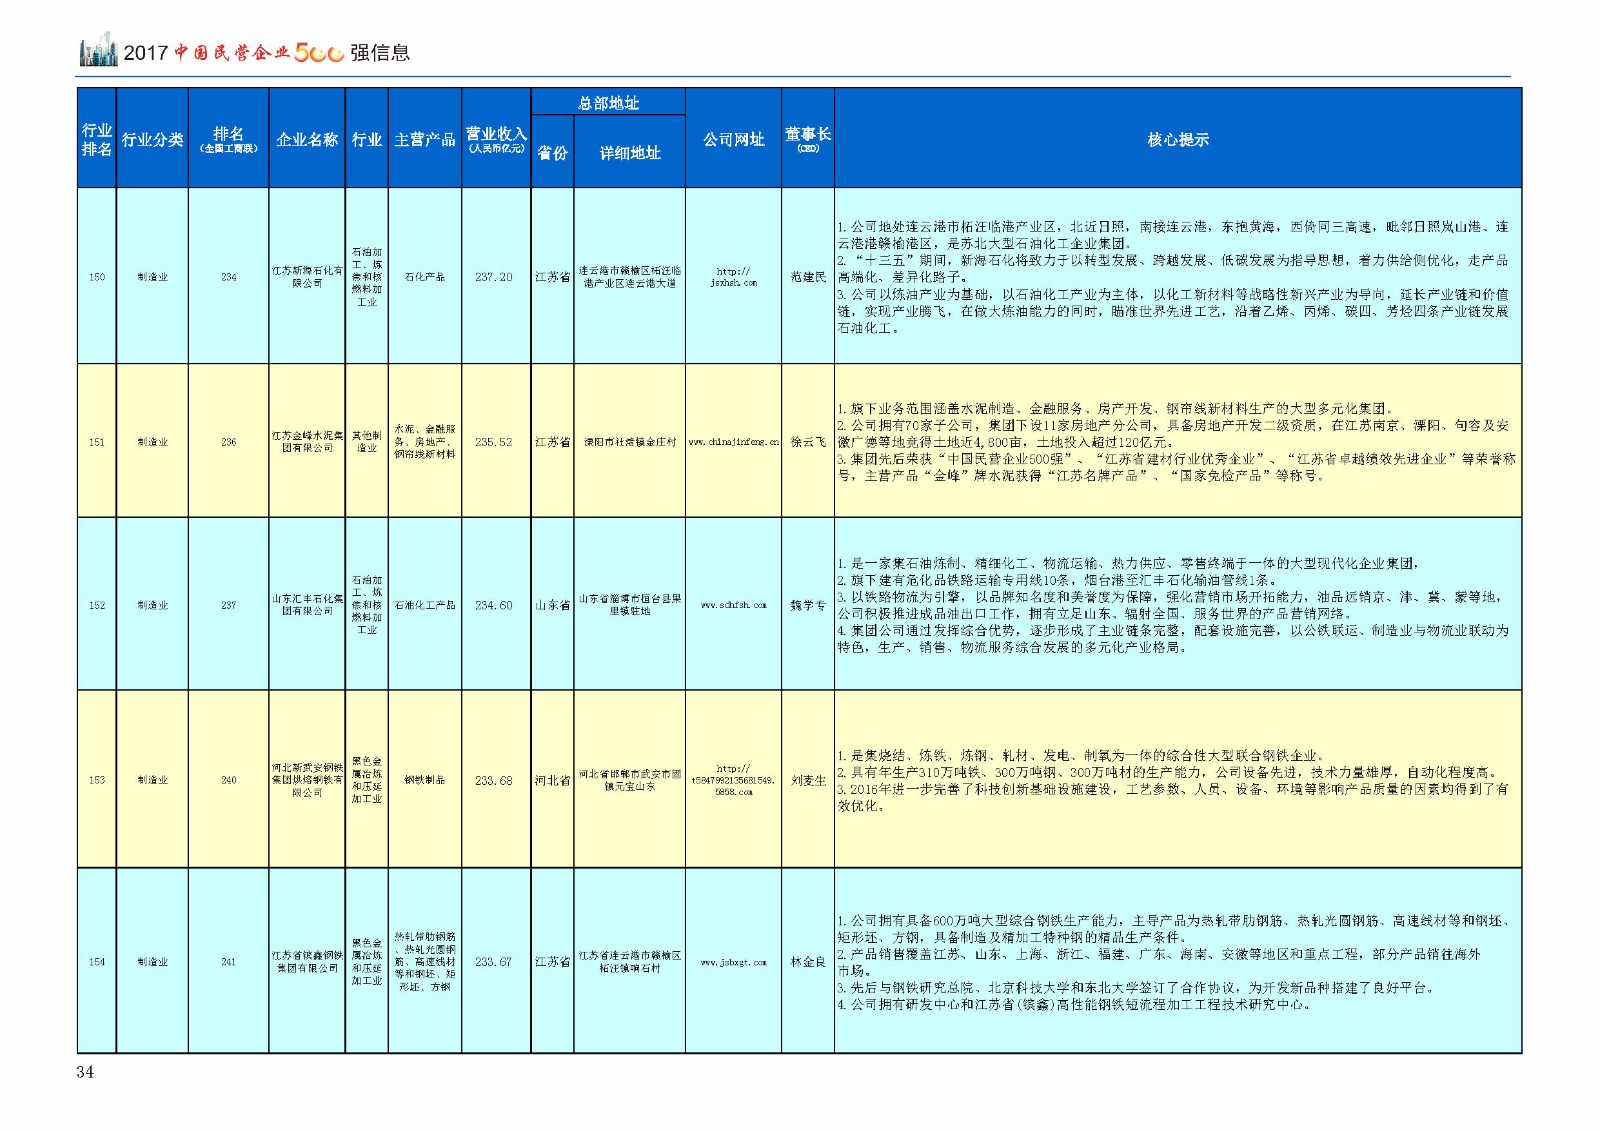The image size is (1600, 1131).
Task: Click the 营业收入 column header
Action: pos(496,139)
